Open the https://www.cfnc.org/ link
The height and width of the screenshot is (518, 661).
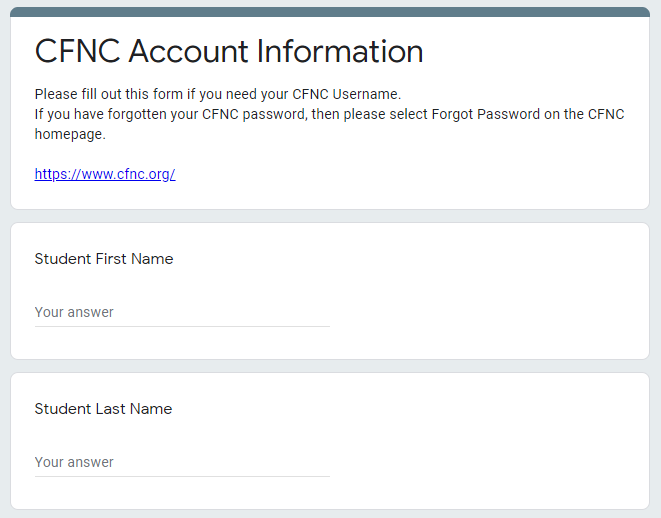105,174
